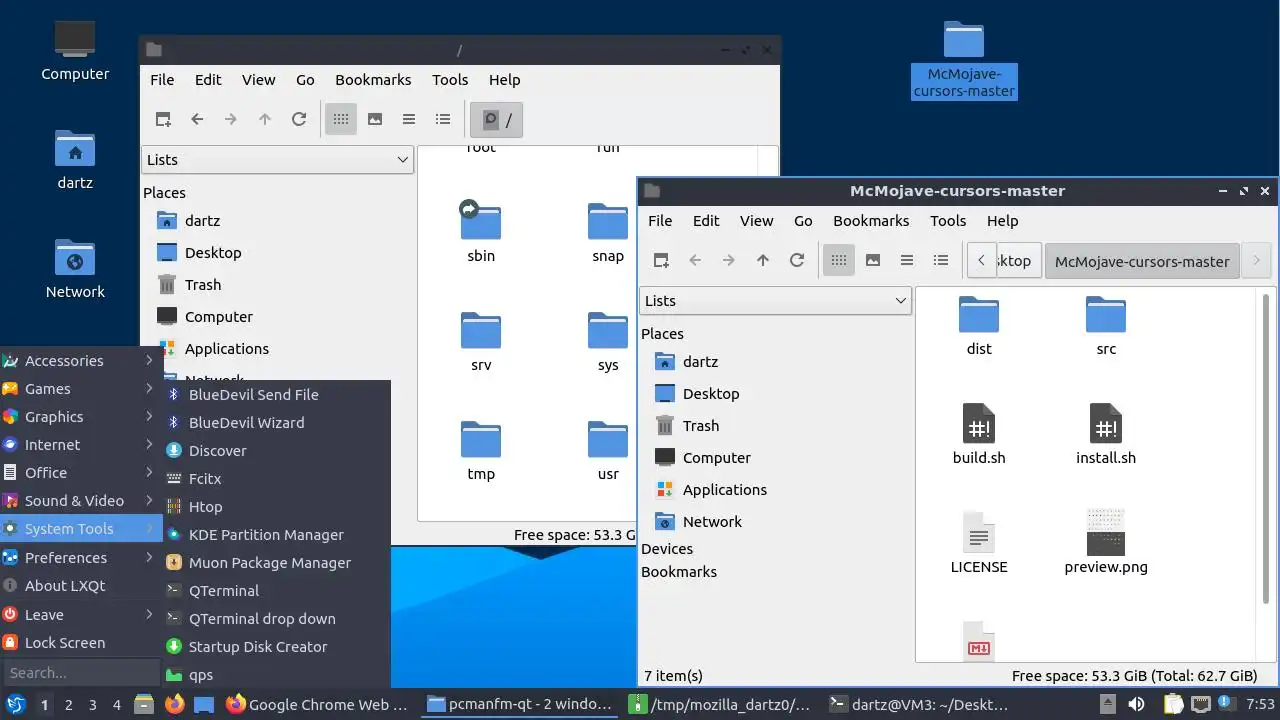
Task: Launch Htop from System Tools submenu
Action: pos(277,506)
